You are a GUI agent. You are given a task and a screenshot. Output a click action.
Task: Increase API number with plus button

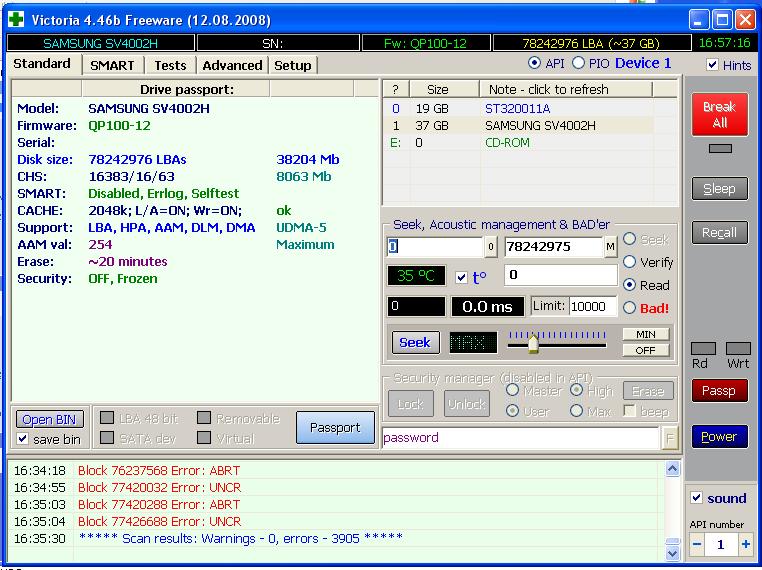(745, 544)
